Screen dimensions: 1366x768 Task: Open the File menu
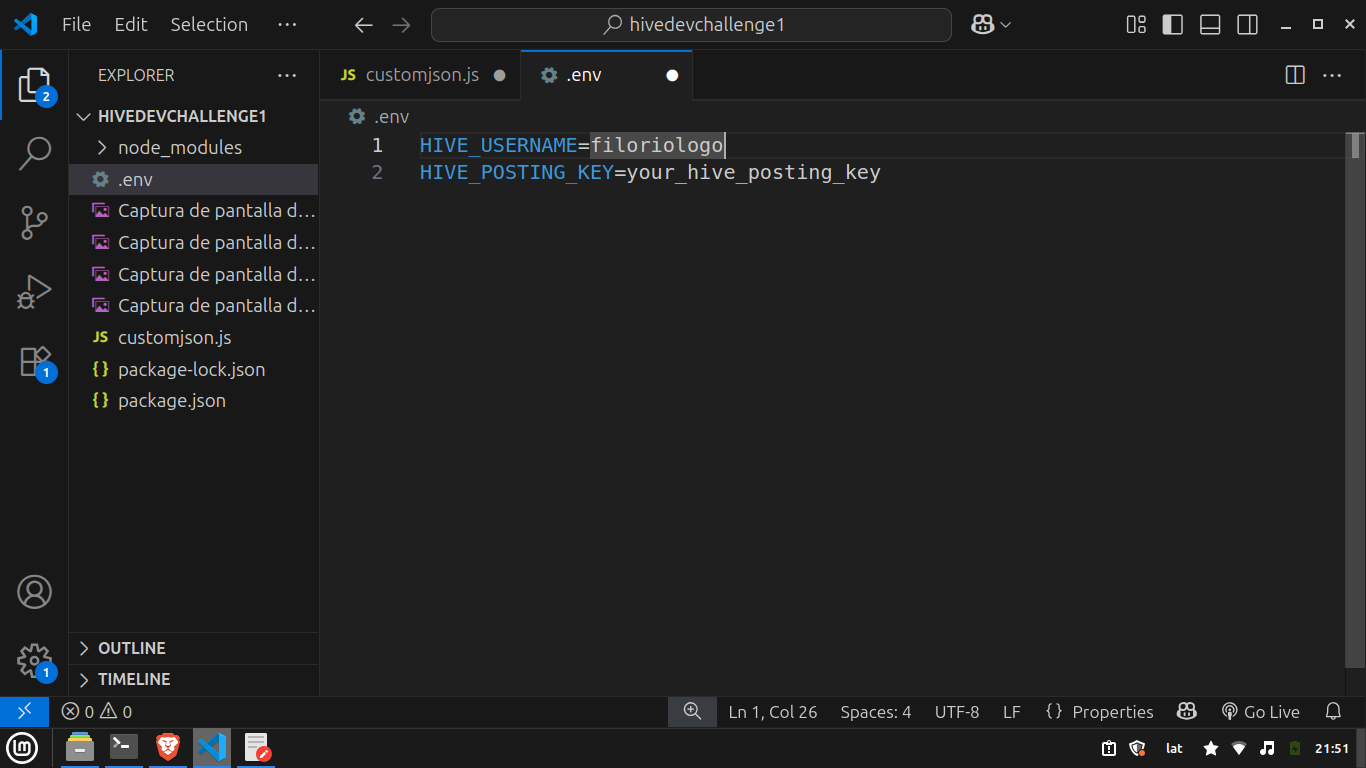point(76,25)
